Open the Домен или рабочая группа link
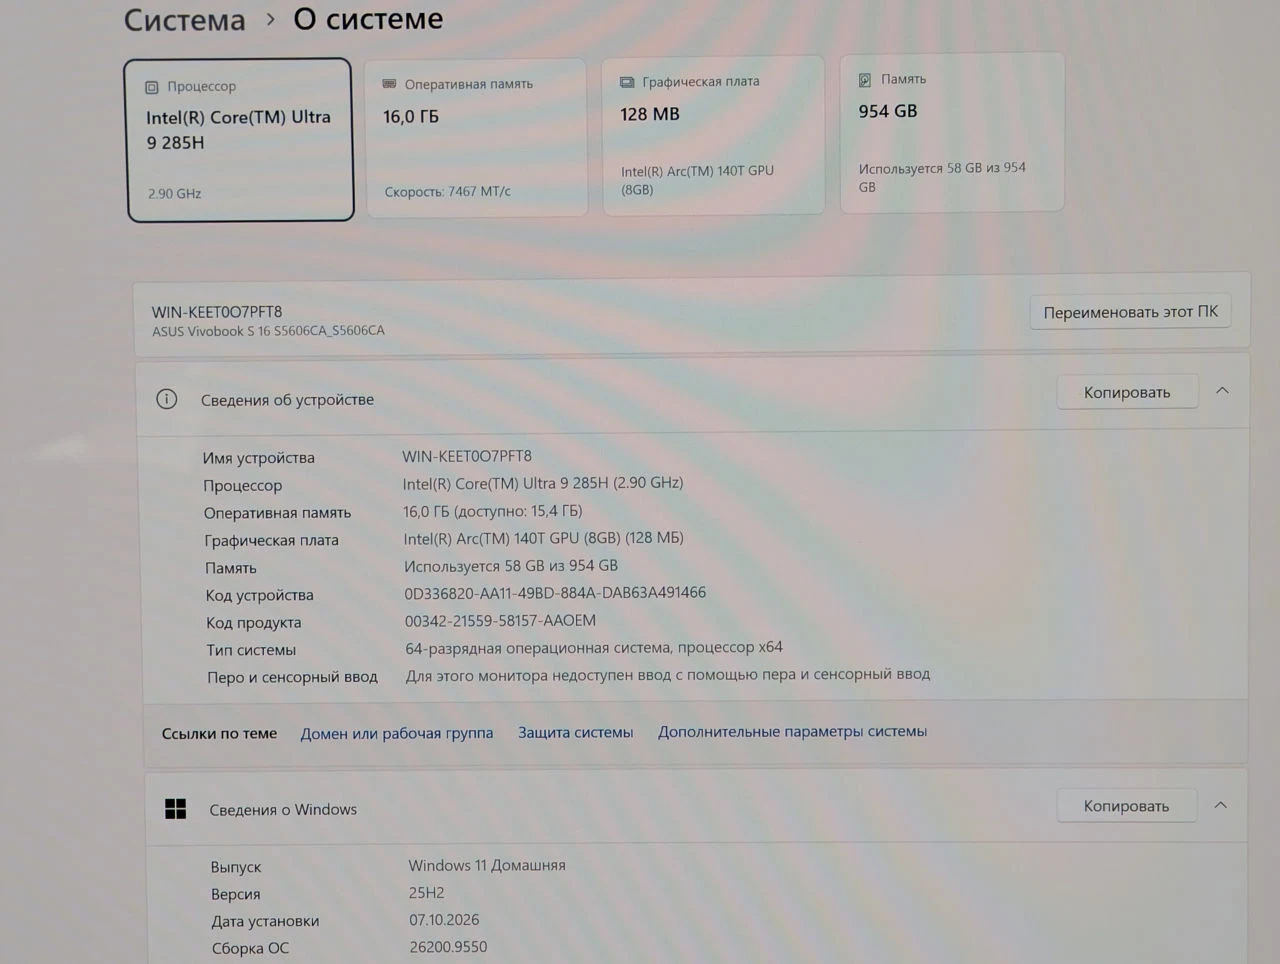Screen dimensions: 1280x964 pos(397,733)
